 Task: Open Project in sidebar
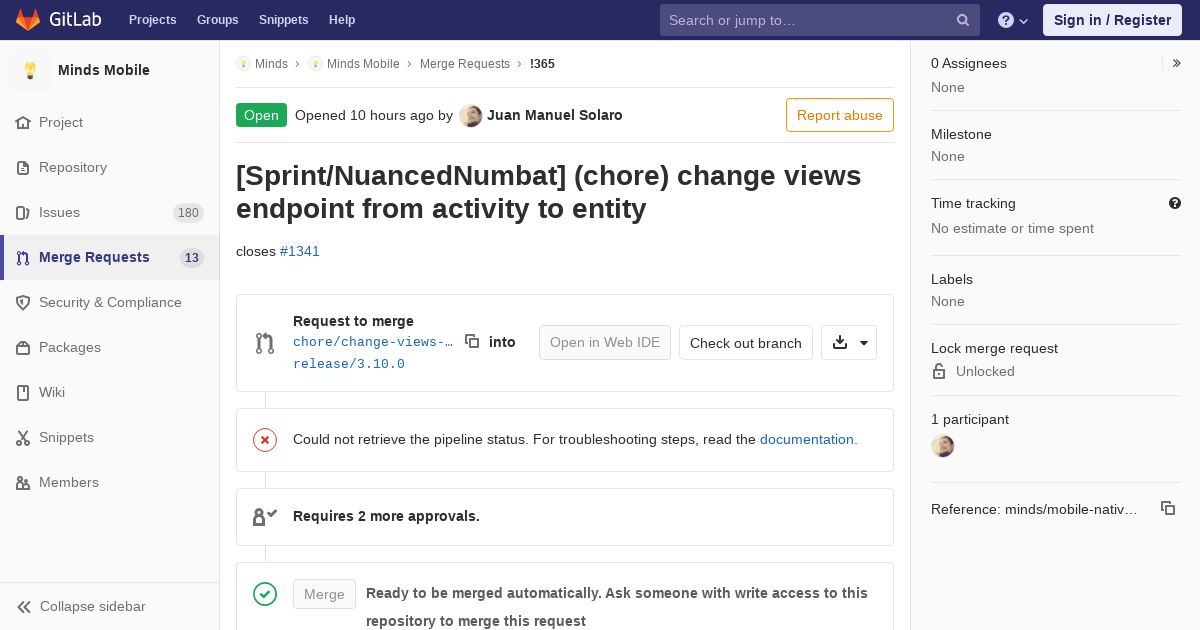[110, 122]
